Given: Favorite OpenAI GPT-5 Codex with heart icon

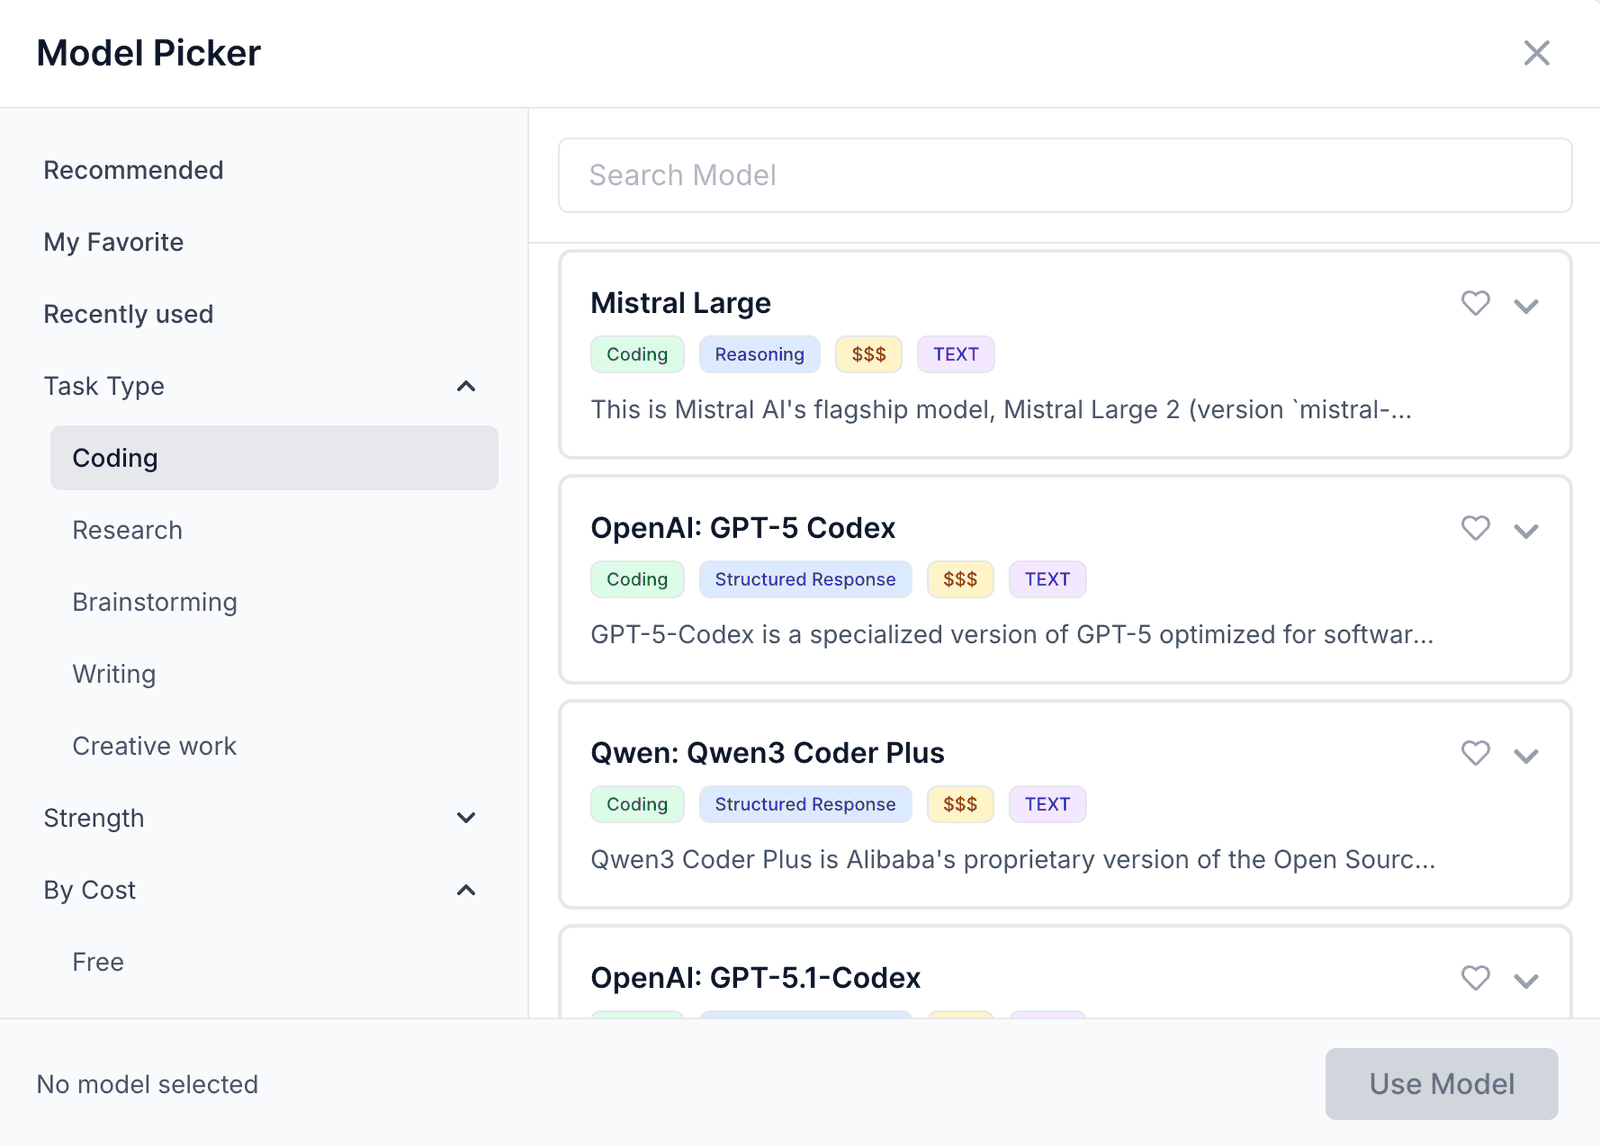Looking at the screenshot, I should tap(1475, 528).
